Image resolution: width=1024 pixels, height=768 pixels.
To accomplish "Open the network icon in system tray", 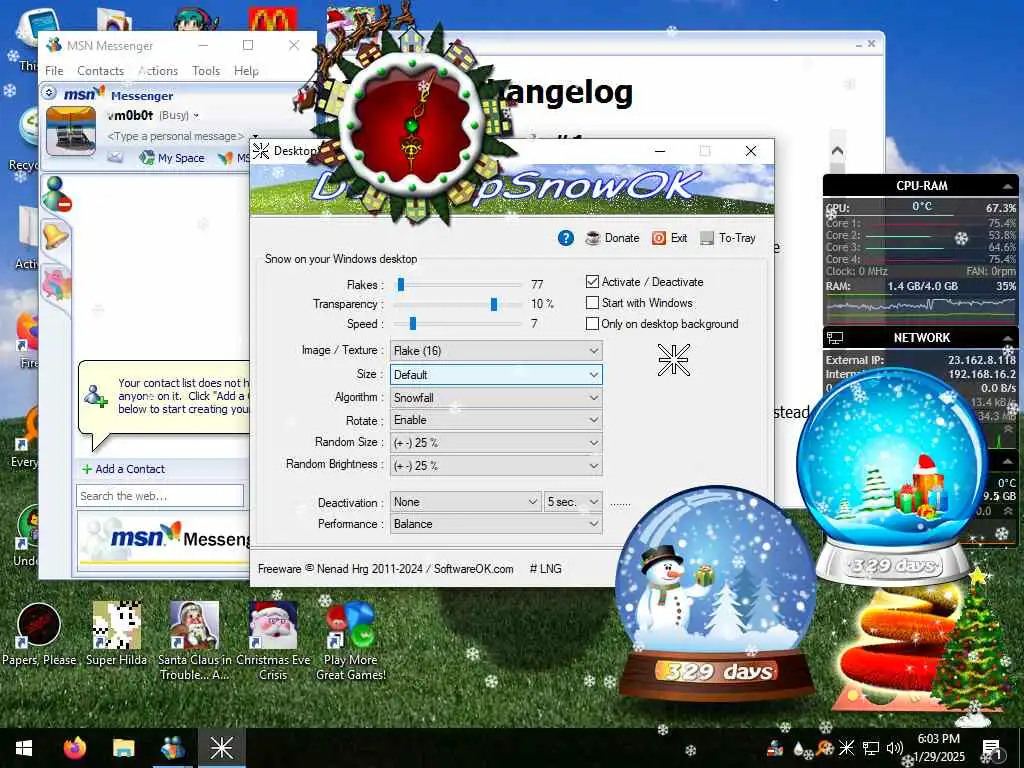I will click(871, 748).
